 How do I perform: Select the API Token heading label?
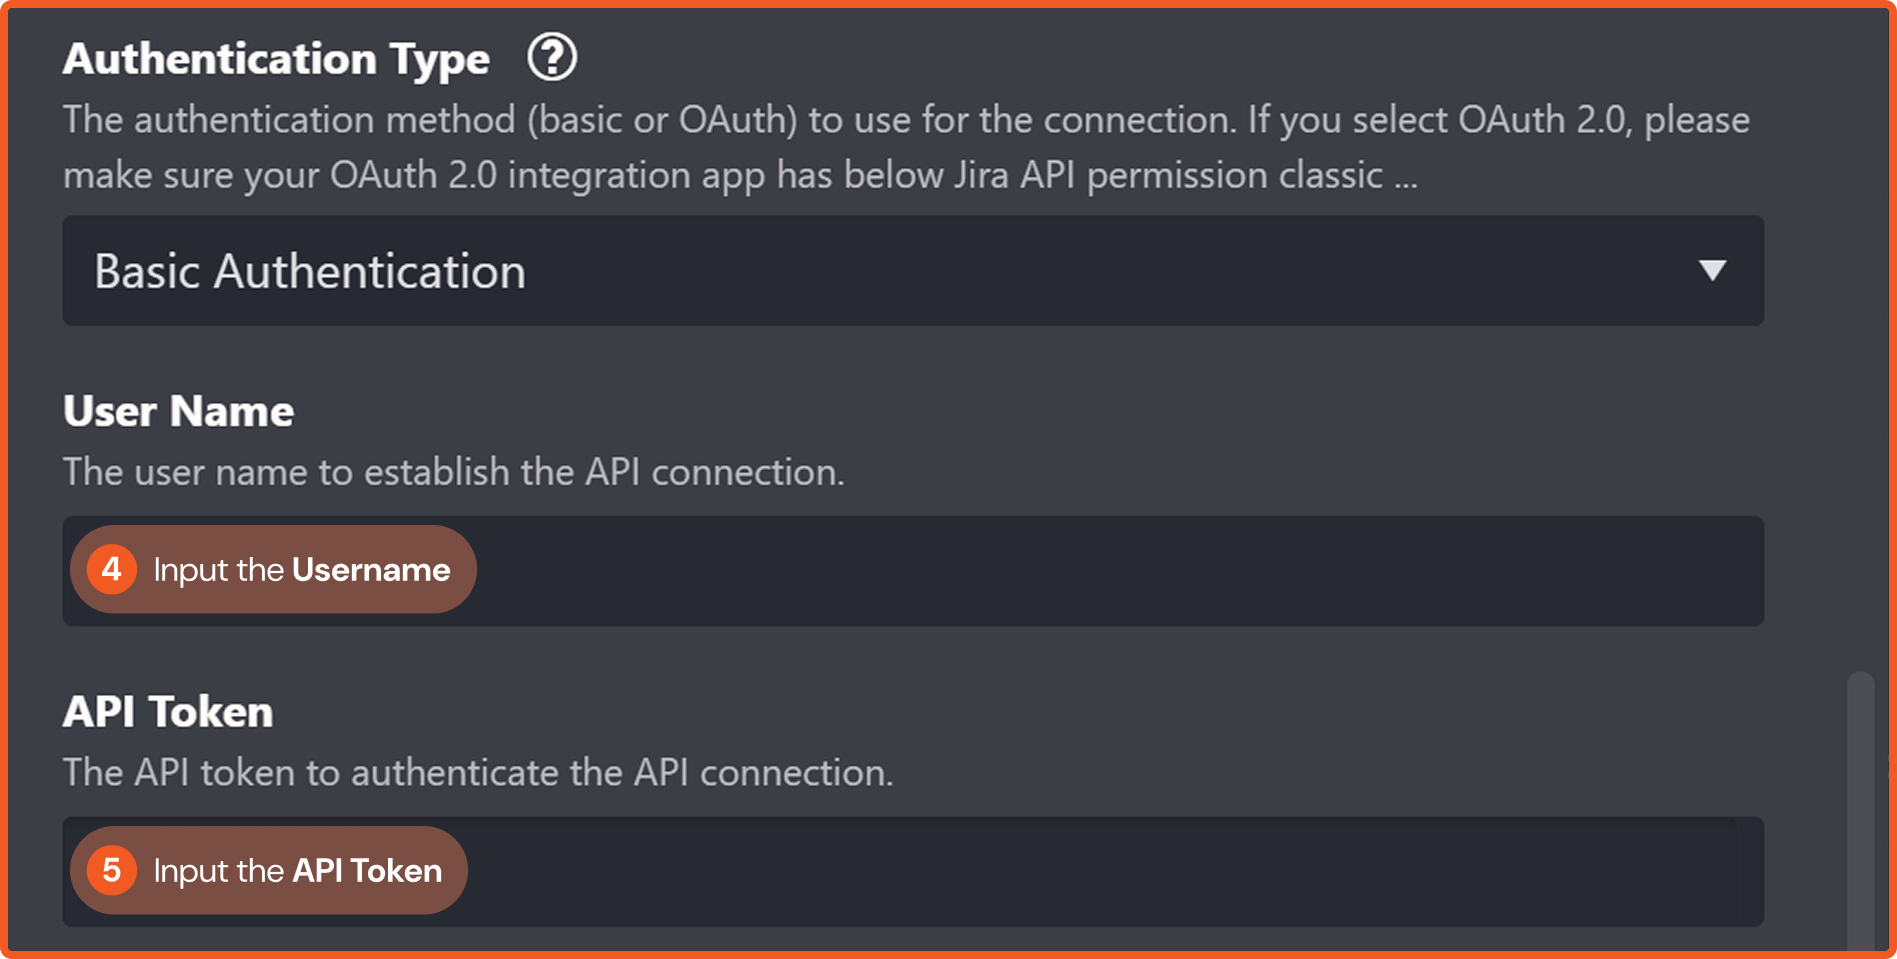point(168,712)
